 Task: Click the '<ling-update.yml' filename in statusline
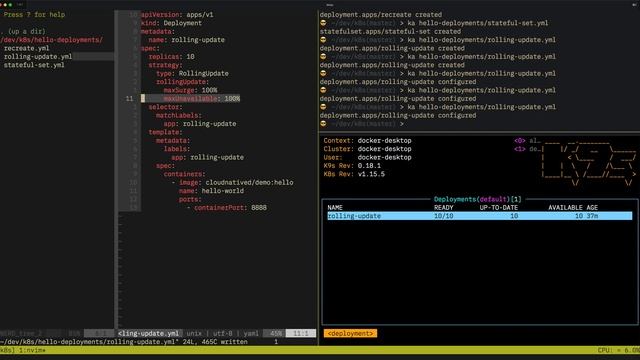[x=149, y=333]
